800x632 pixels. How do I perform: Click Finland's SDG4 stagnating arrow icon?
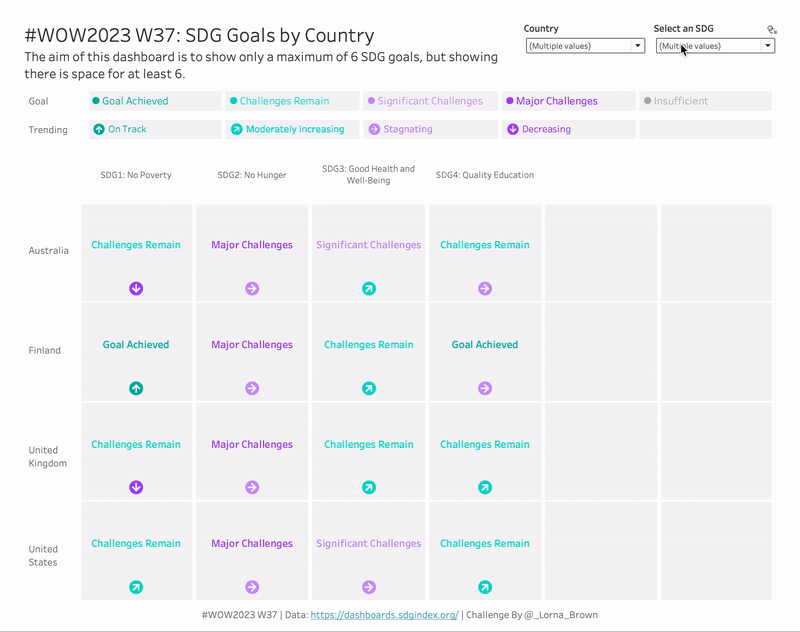point(485,389)
